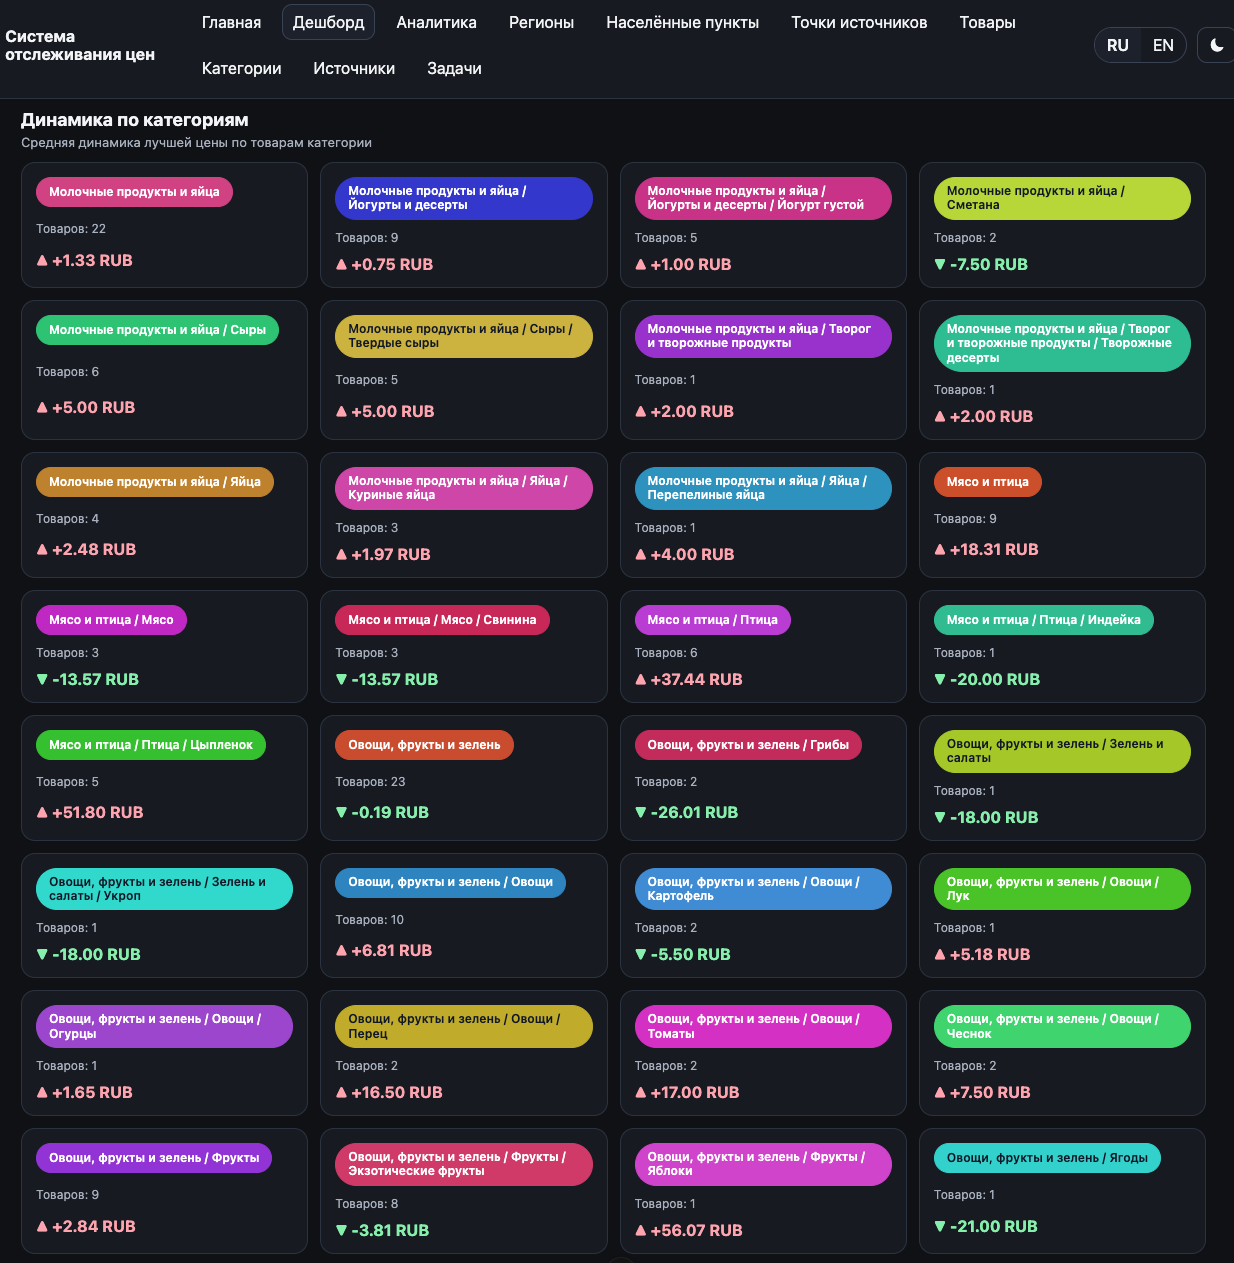
Task: Open the Задачи page
Action: coord(454,68)
